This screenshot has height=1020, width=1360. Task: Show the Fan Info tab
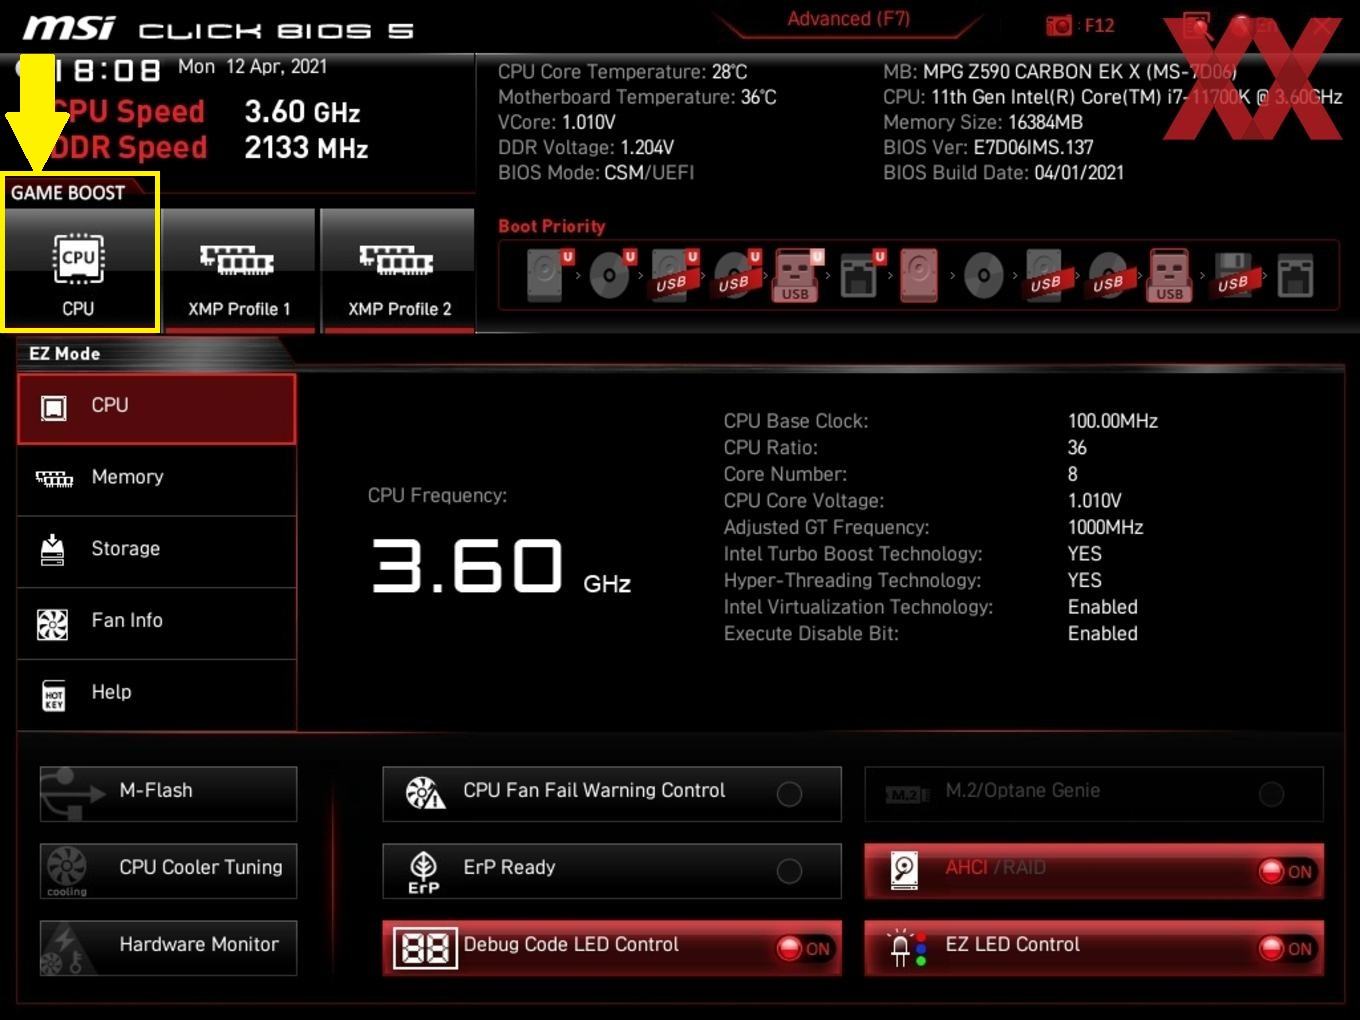(x=157, y=623)
